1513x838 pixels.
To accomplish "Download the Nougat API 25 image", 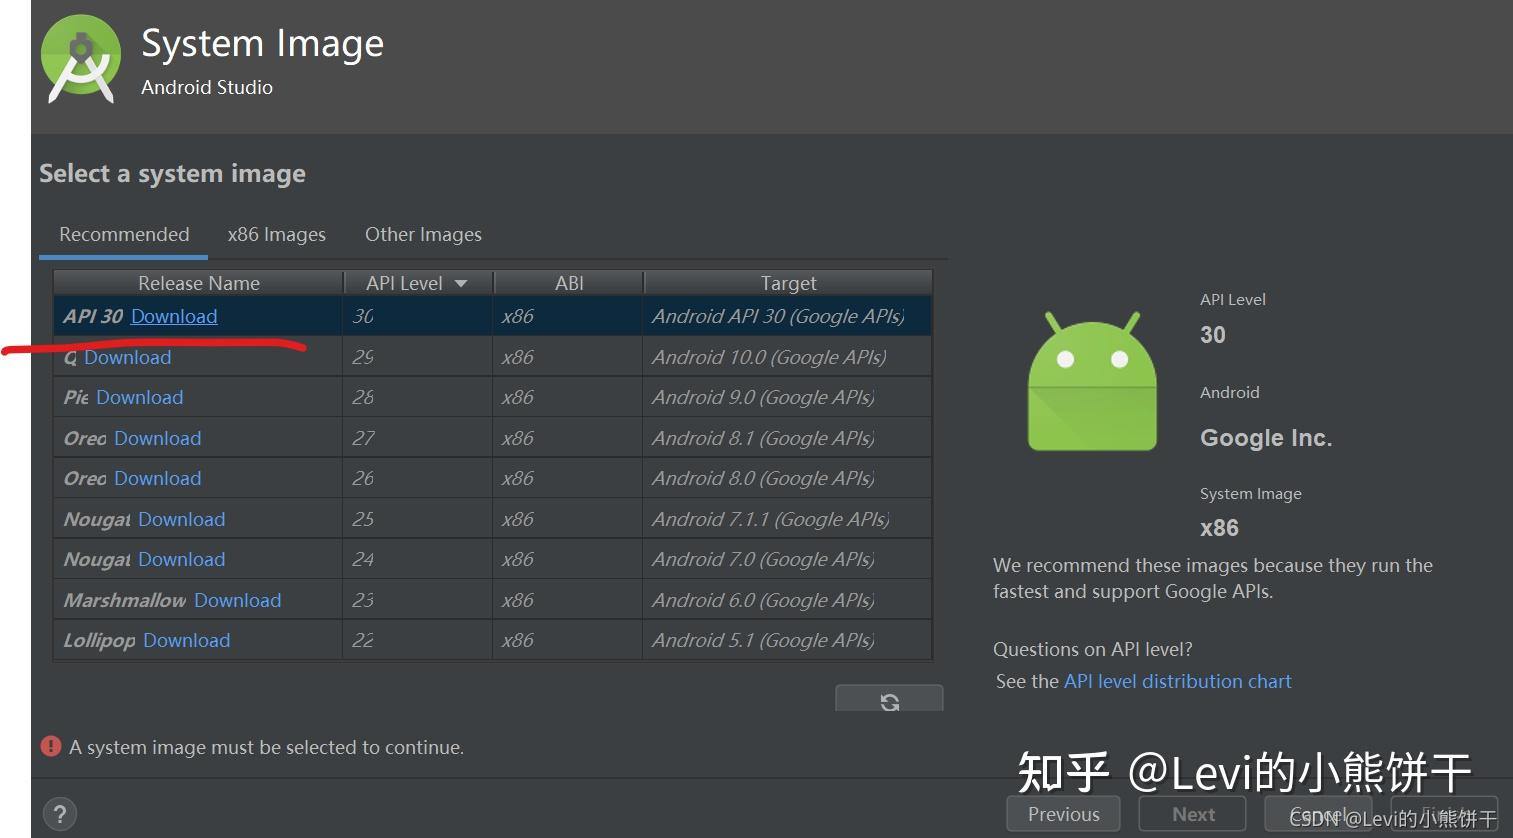I will (x=181, y=519).
